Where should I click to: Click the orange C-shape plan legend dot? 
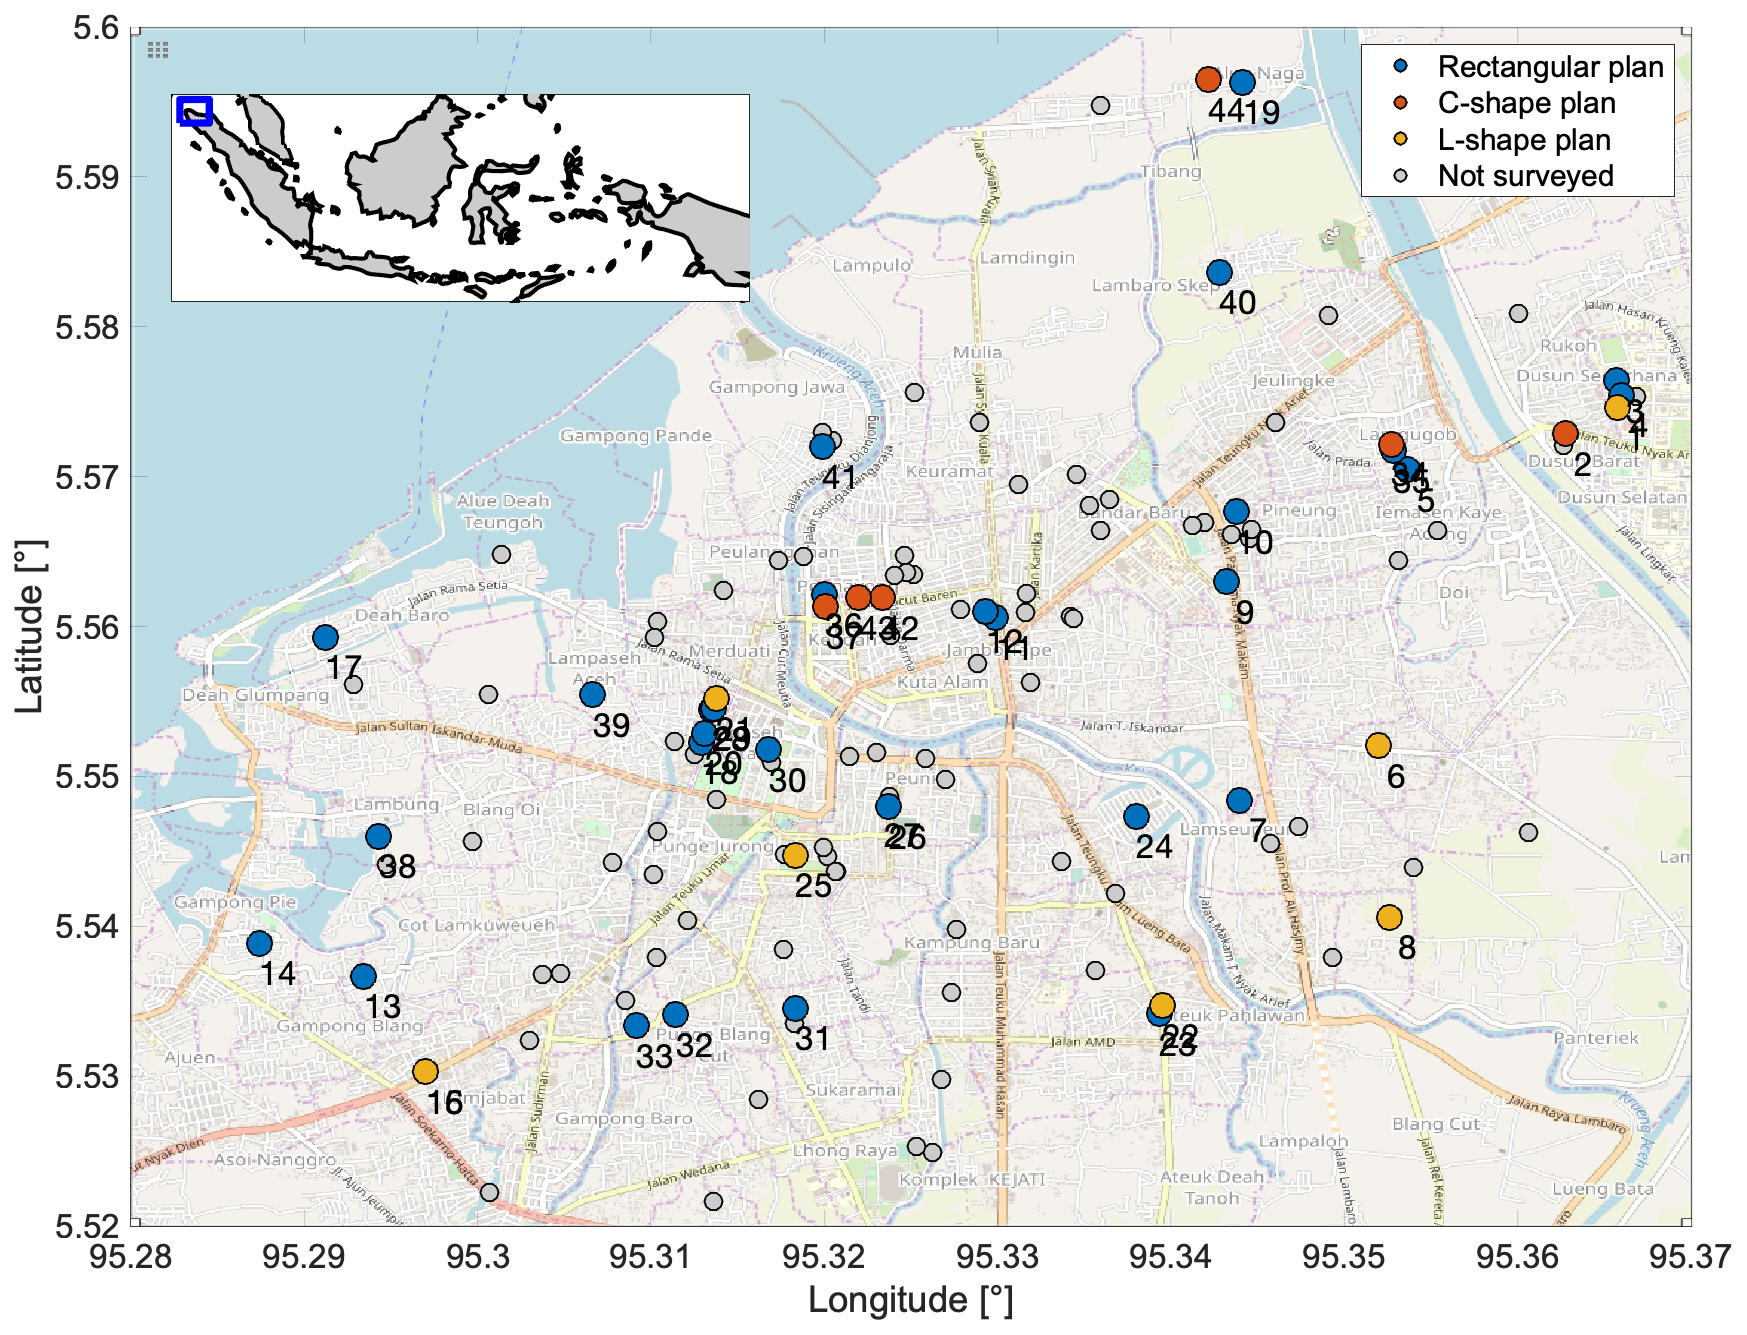[x=1401, y=103]
